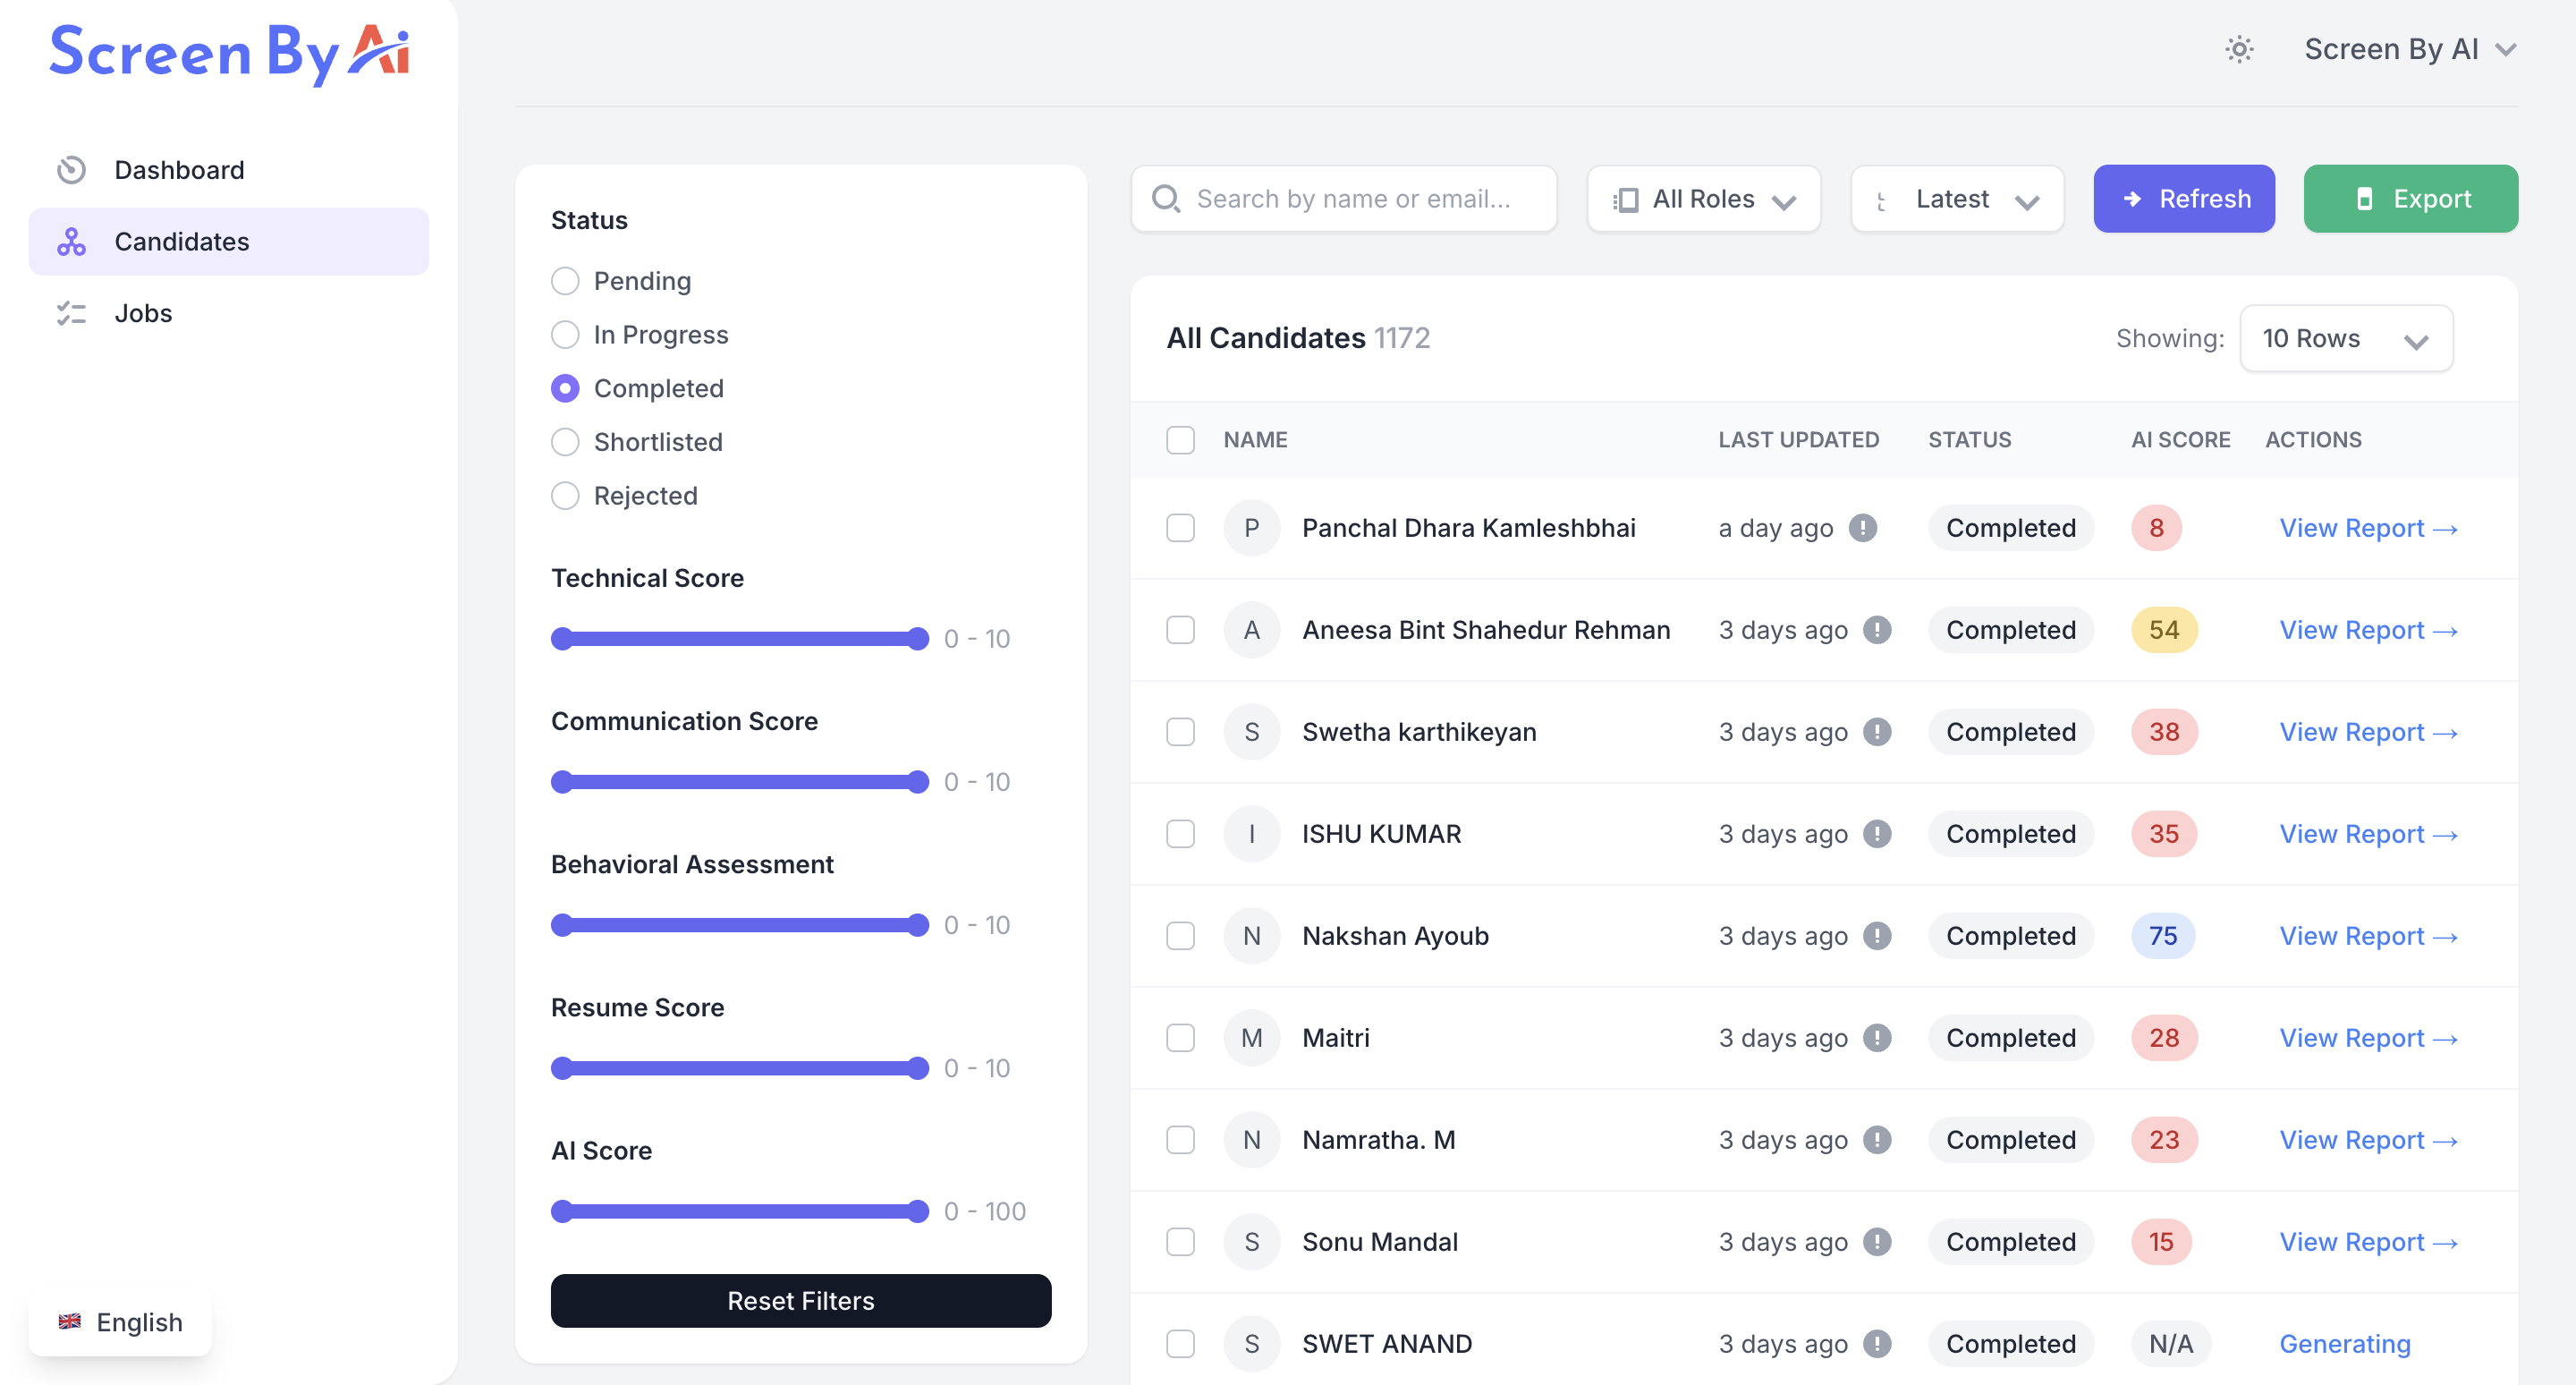The height and width of the screenshot is (1385, 2576).
Task: Click the search magnifier icon
Action: [1165, 199]
